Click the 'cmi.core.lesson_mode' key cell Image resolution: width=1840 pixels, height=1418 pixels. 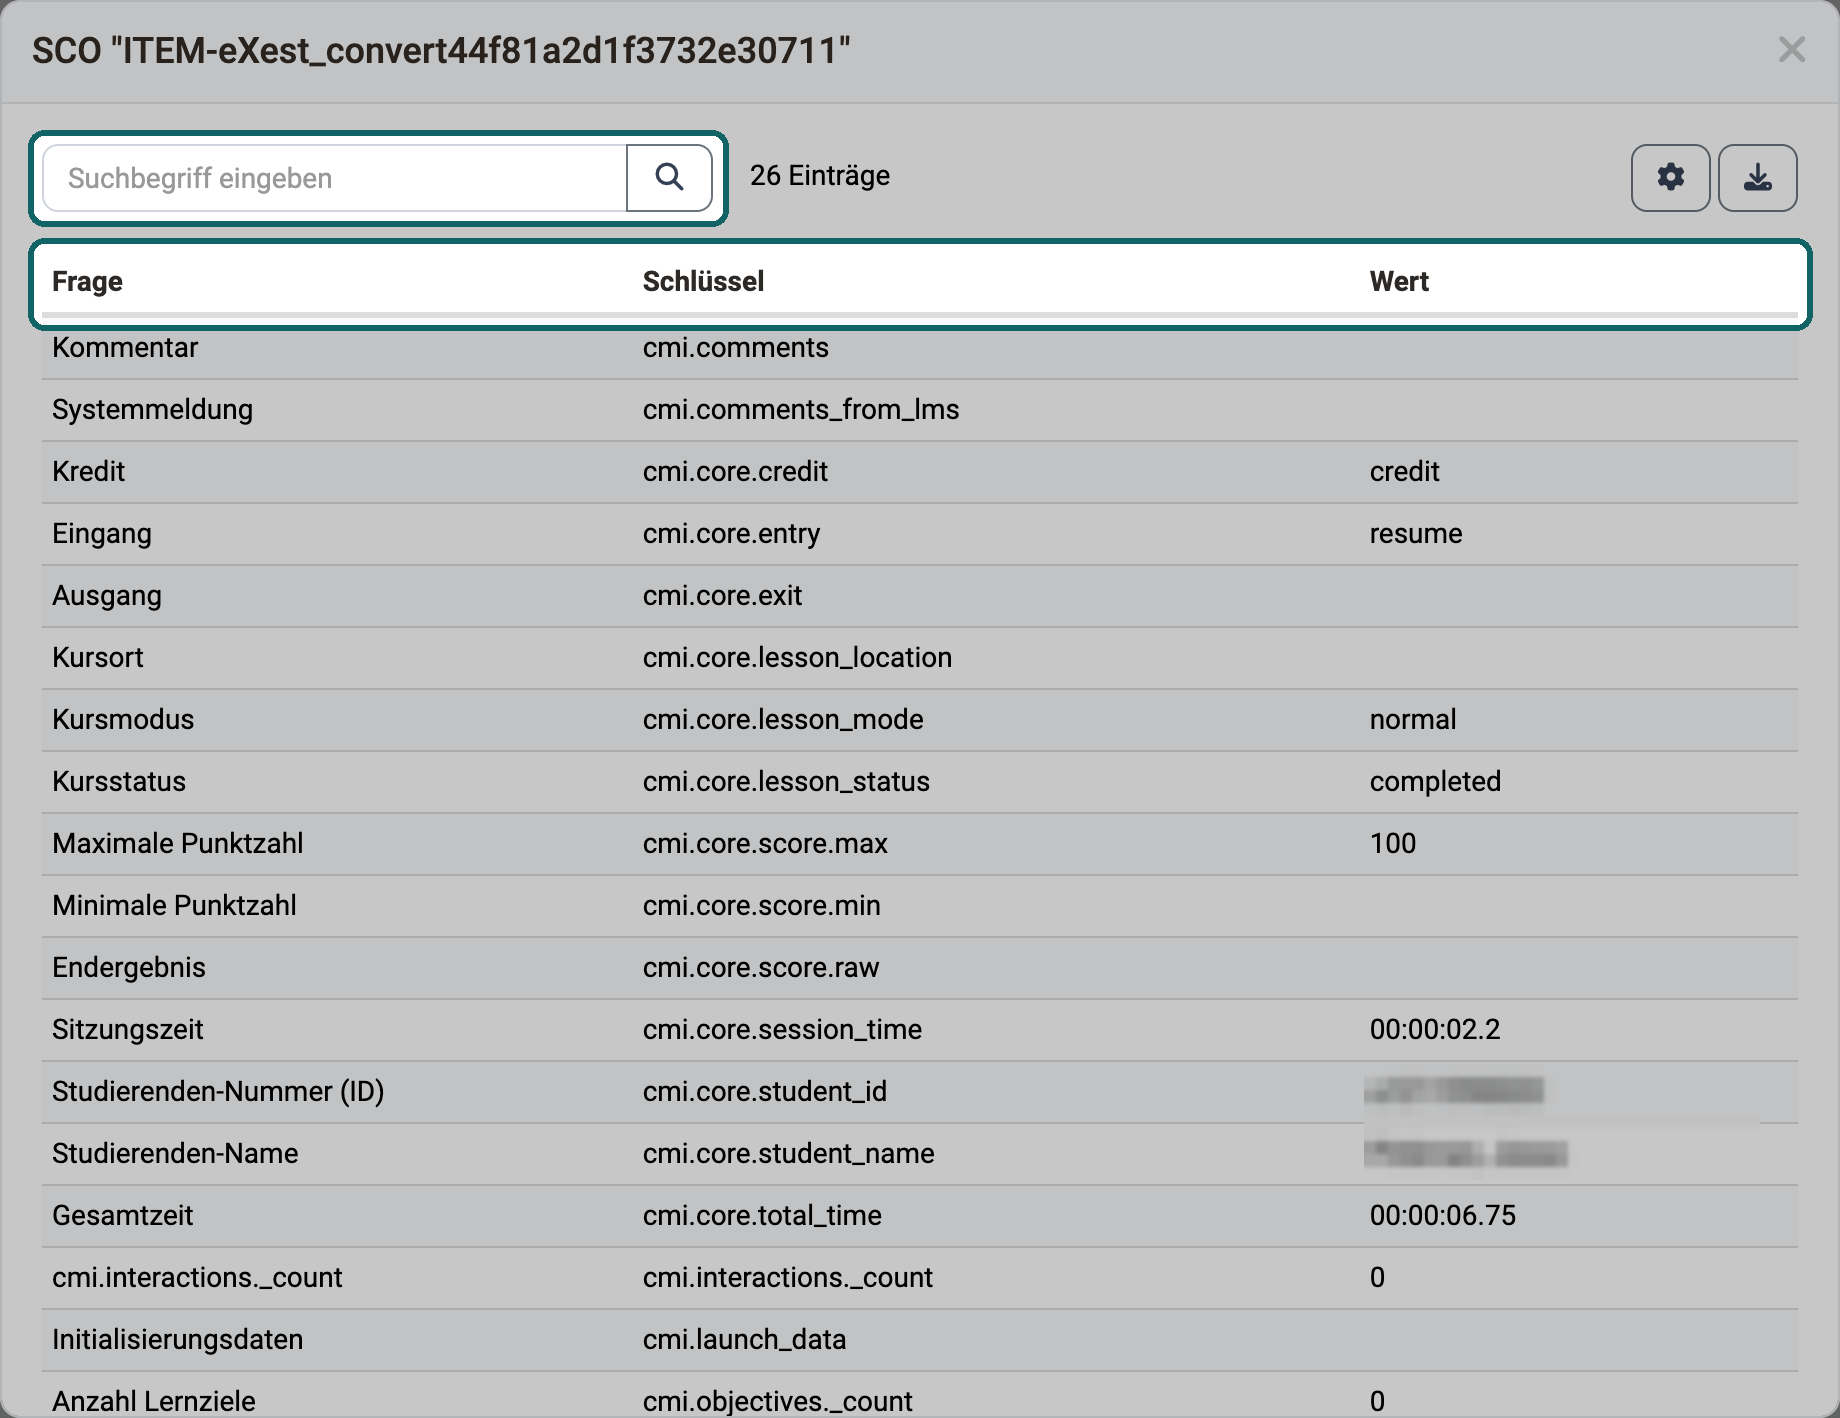783,720
